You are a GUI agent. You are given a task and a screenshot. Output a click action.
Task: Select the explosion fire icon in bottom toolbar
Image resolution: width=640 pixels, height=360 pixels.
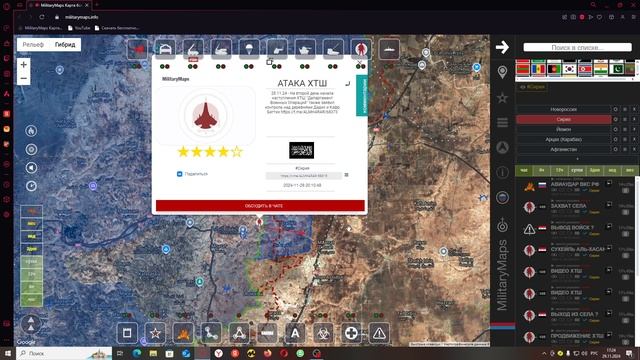pos(183,333)
